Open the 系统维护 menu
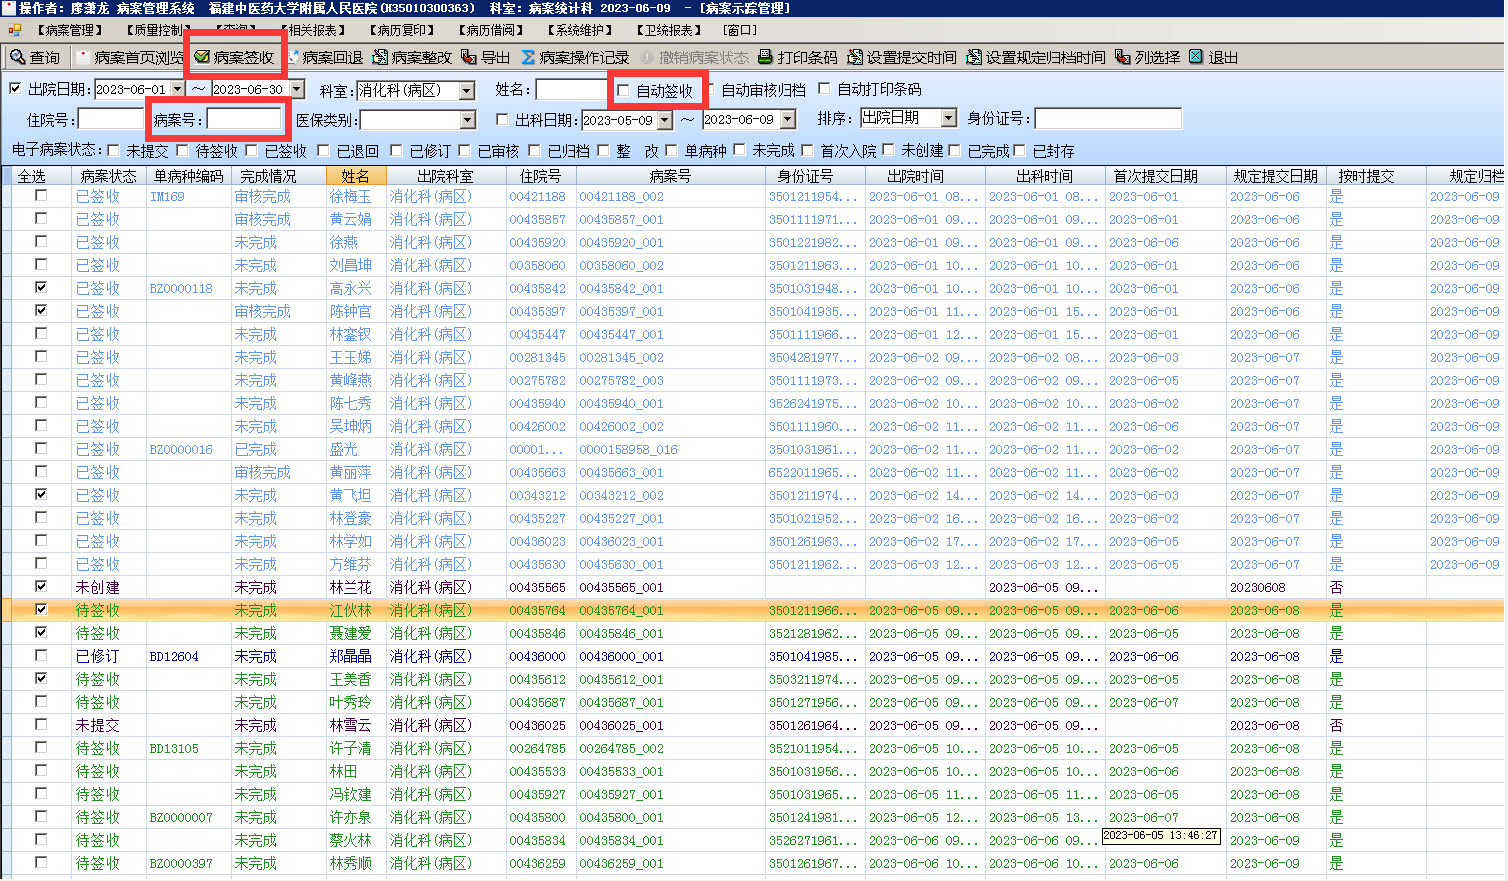Viewport: 1508px width, 881px height. pos(581,30)
